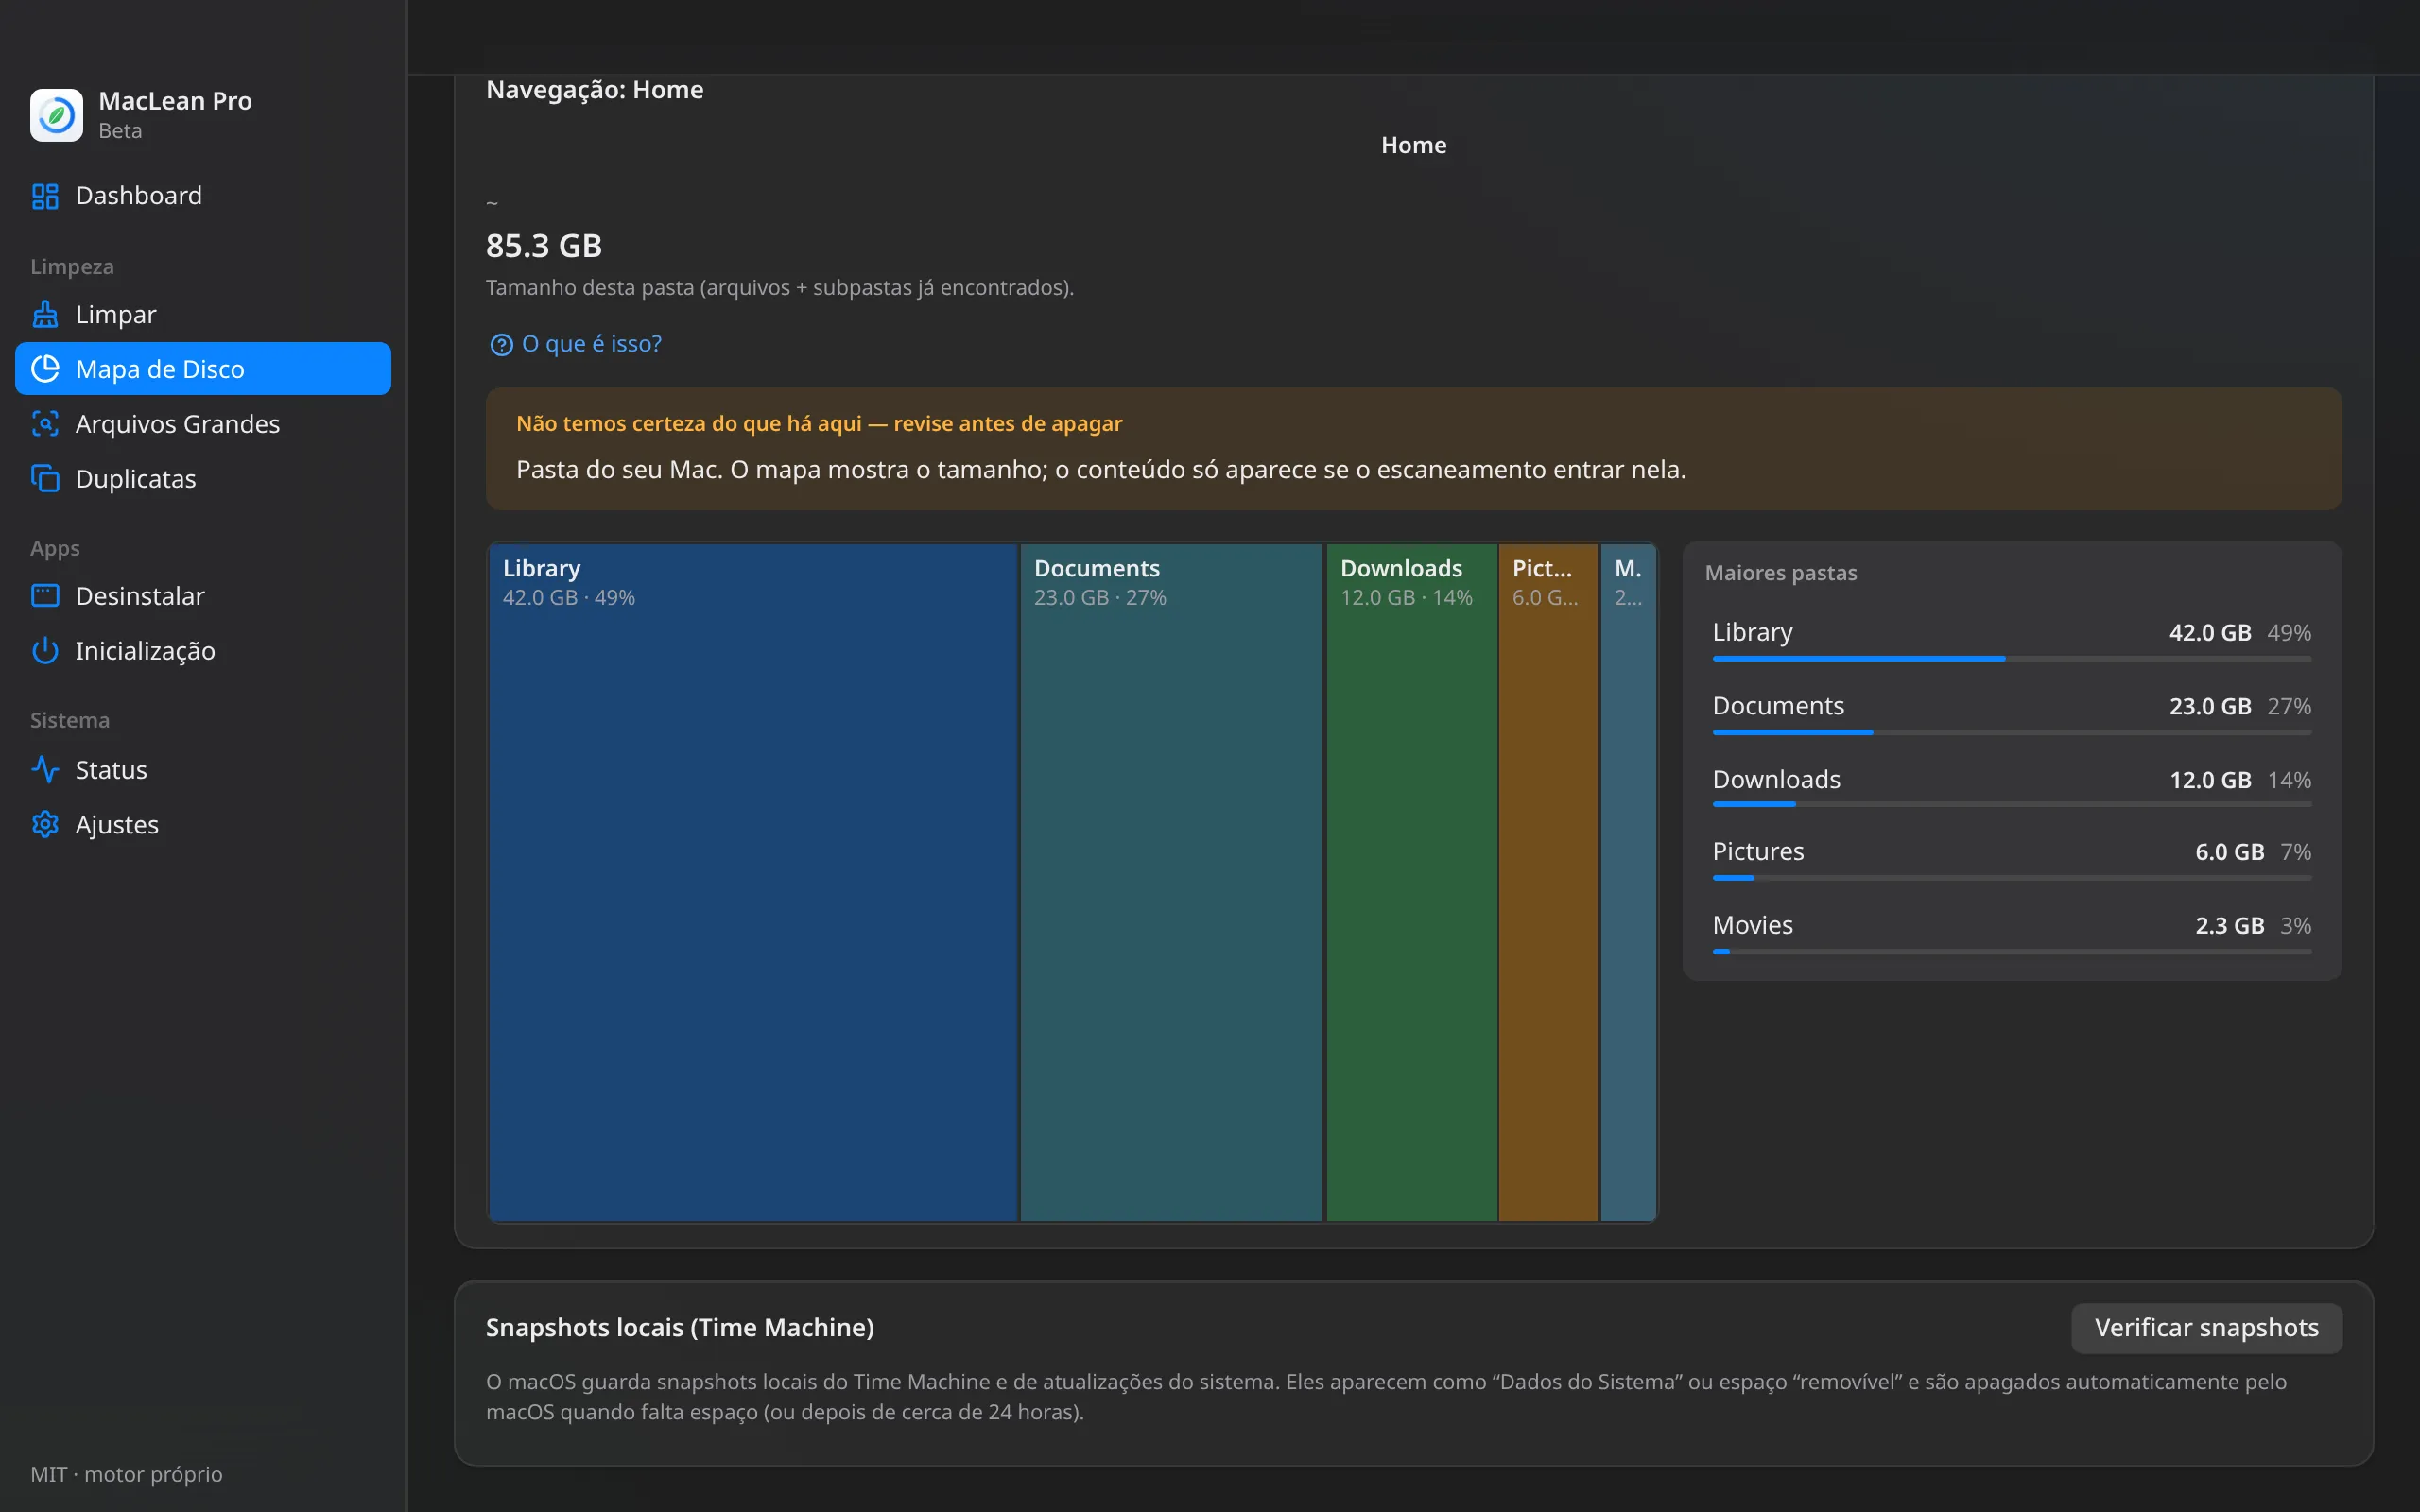Screen dimensions: 2420x1512
Task: Select the Library block in the treemap
Action: pos(753,882)
